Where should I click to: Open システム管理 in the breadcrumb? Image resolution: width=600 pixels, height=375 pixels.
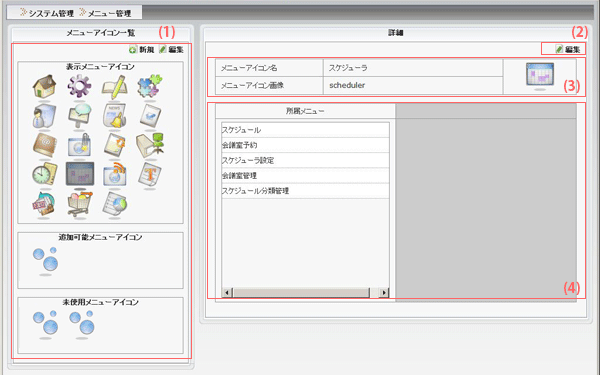tap(47, 13)
